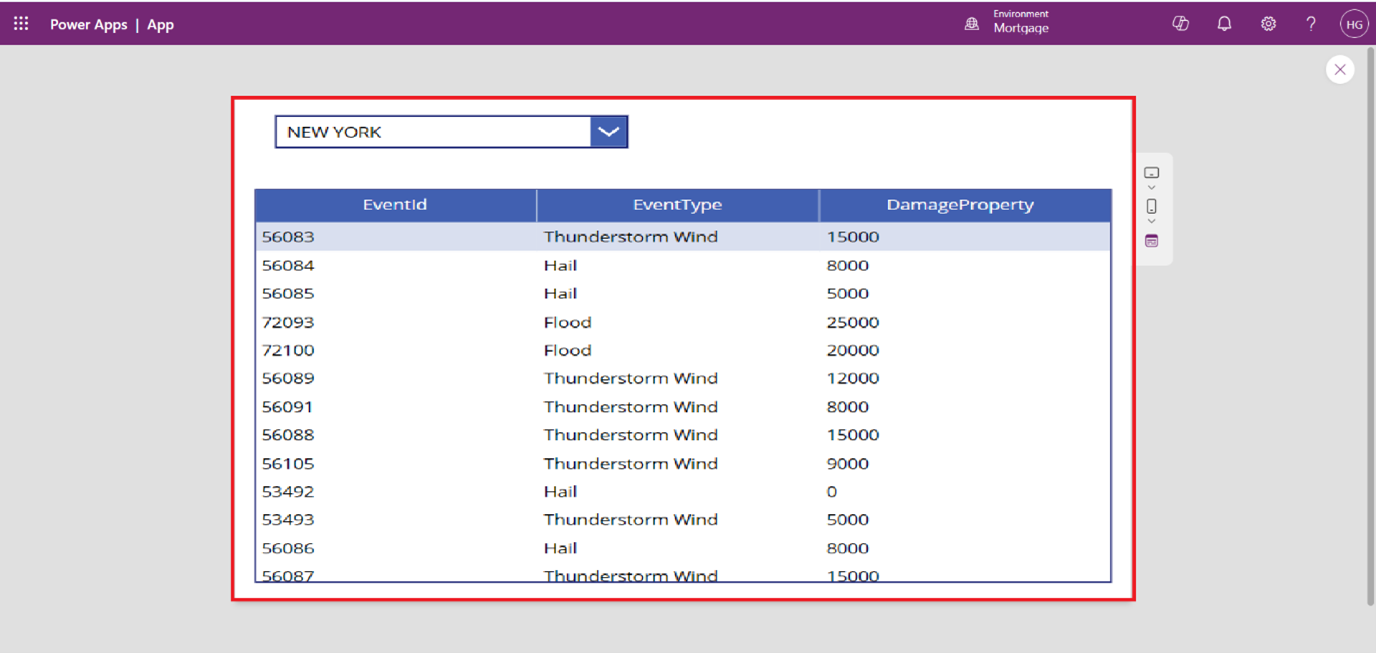Image resolution: width=1376 pixels, height=653 pixels.
Task: Open the settings gear
Action: tap(1268, 24)
